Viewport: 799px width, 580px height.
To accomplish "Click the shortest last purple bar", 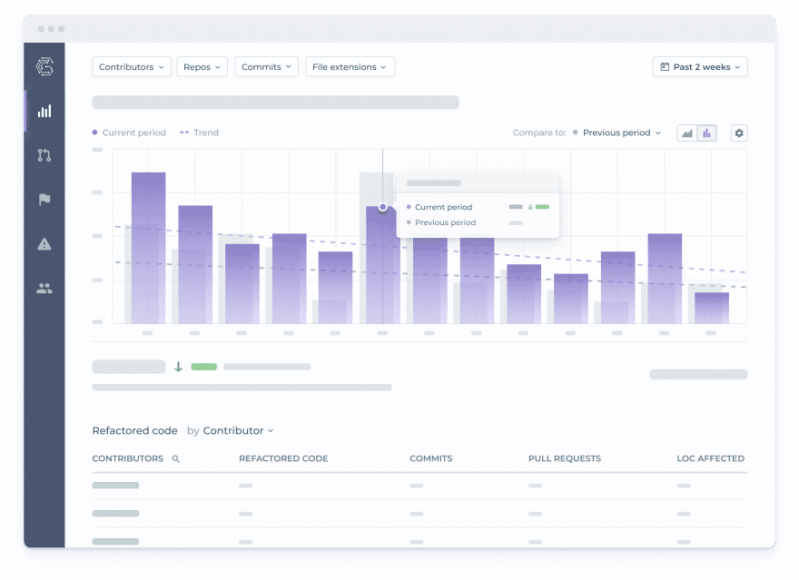I will coord(711,308).
